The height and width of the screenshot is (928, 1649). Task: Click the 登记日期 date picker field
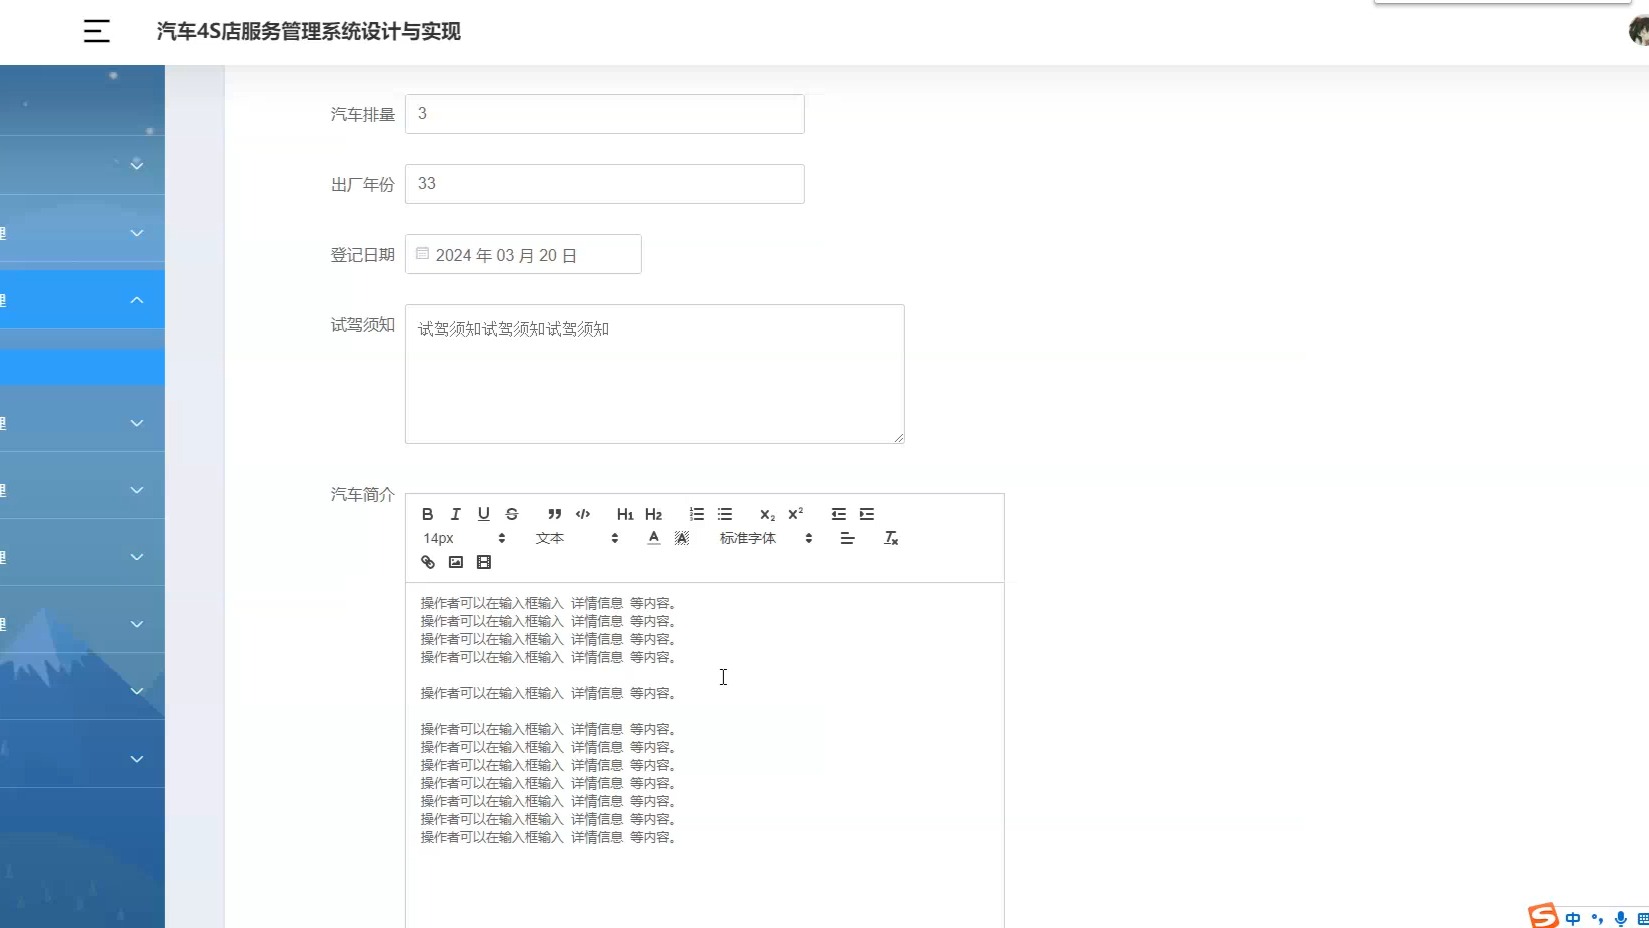(522, 255)
